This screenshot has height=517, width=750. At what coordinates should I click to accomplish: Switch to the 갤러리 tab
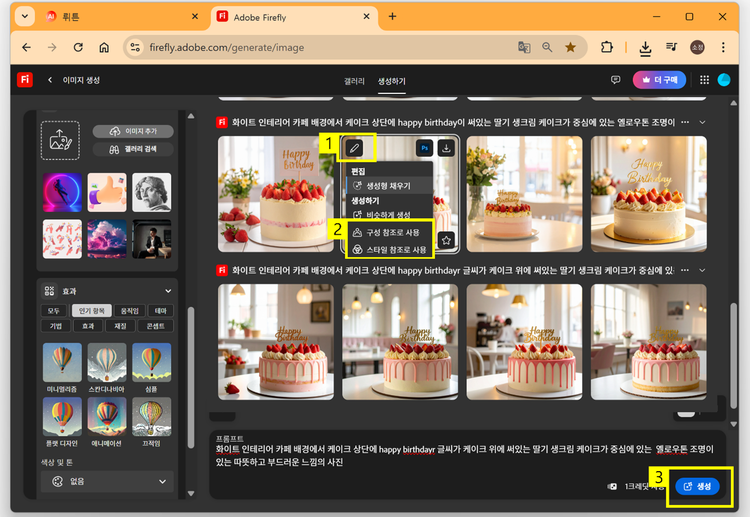tap(354, 81)
